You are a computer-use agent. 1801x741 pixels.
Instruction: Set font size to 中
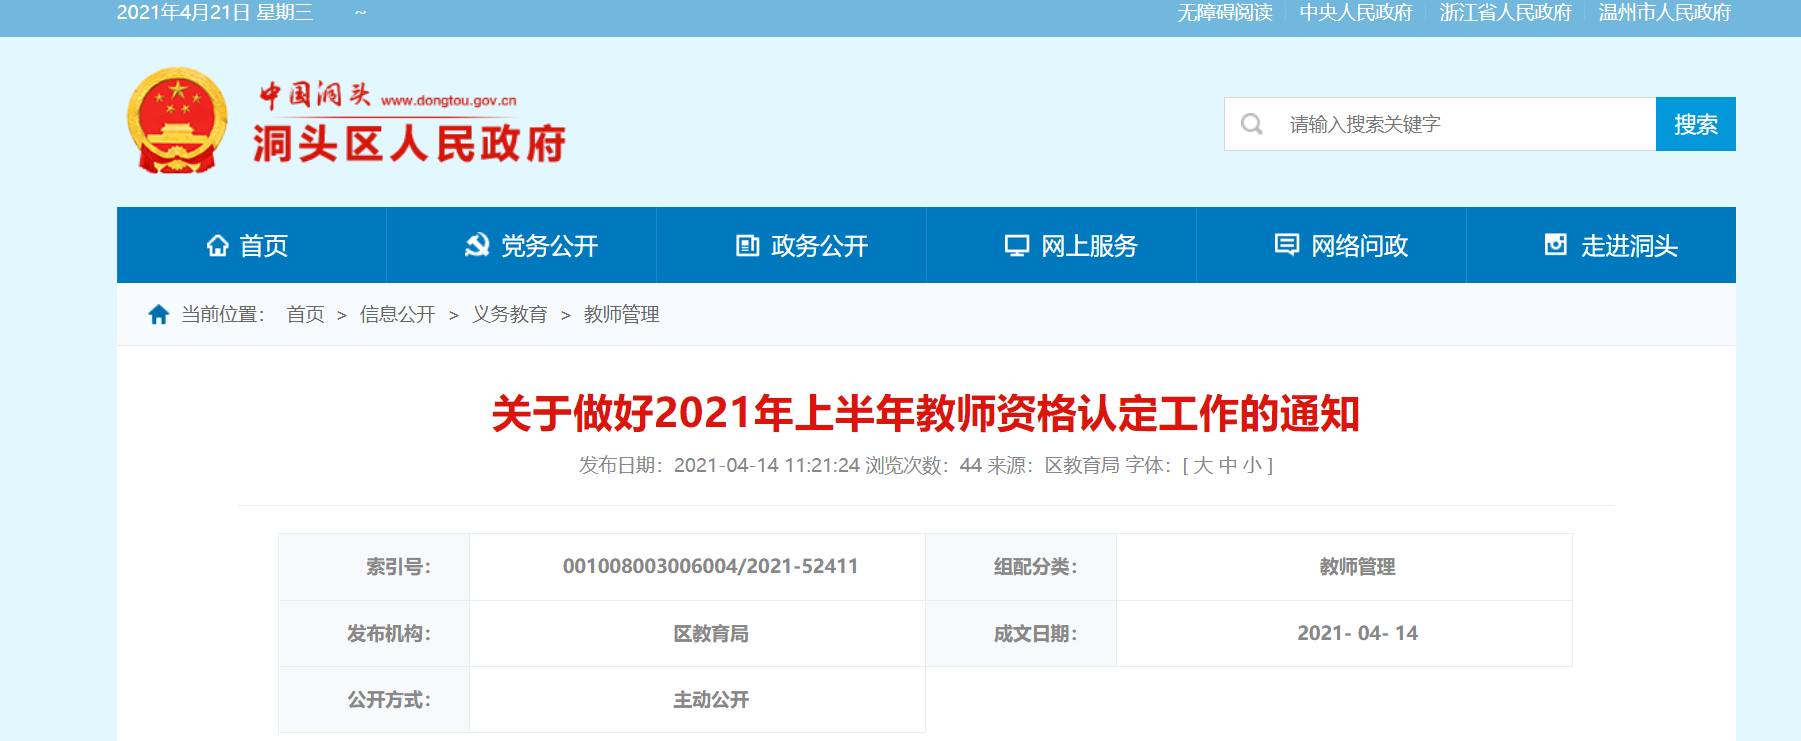point(1228,465)
